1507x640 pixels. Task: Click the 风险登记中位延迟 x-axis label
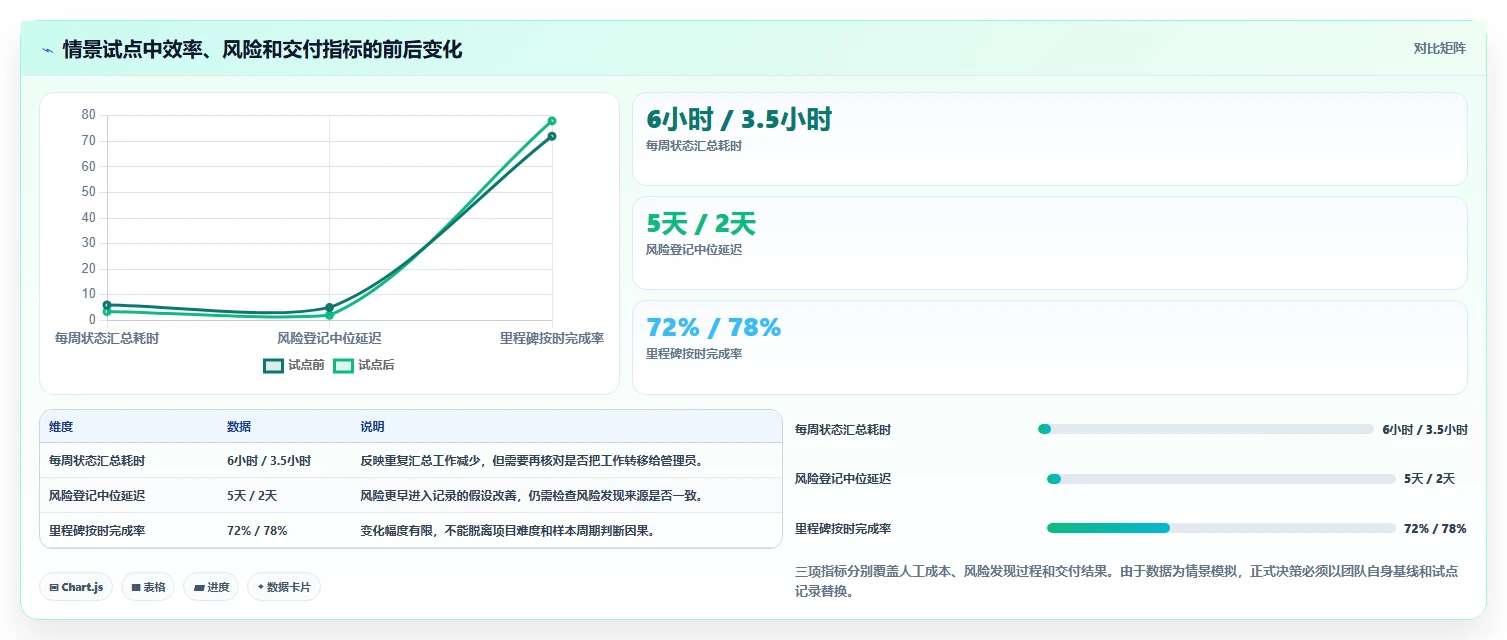[329, 338]
